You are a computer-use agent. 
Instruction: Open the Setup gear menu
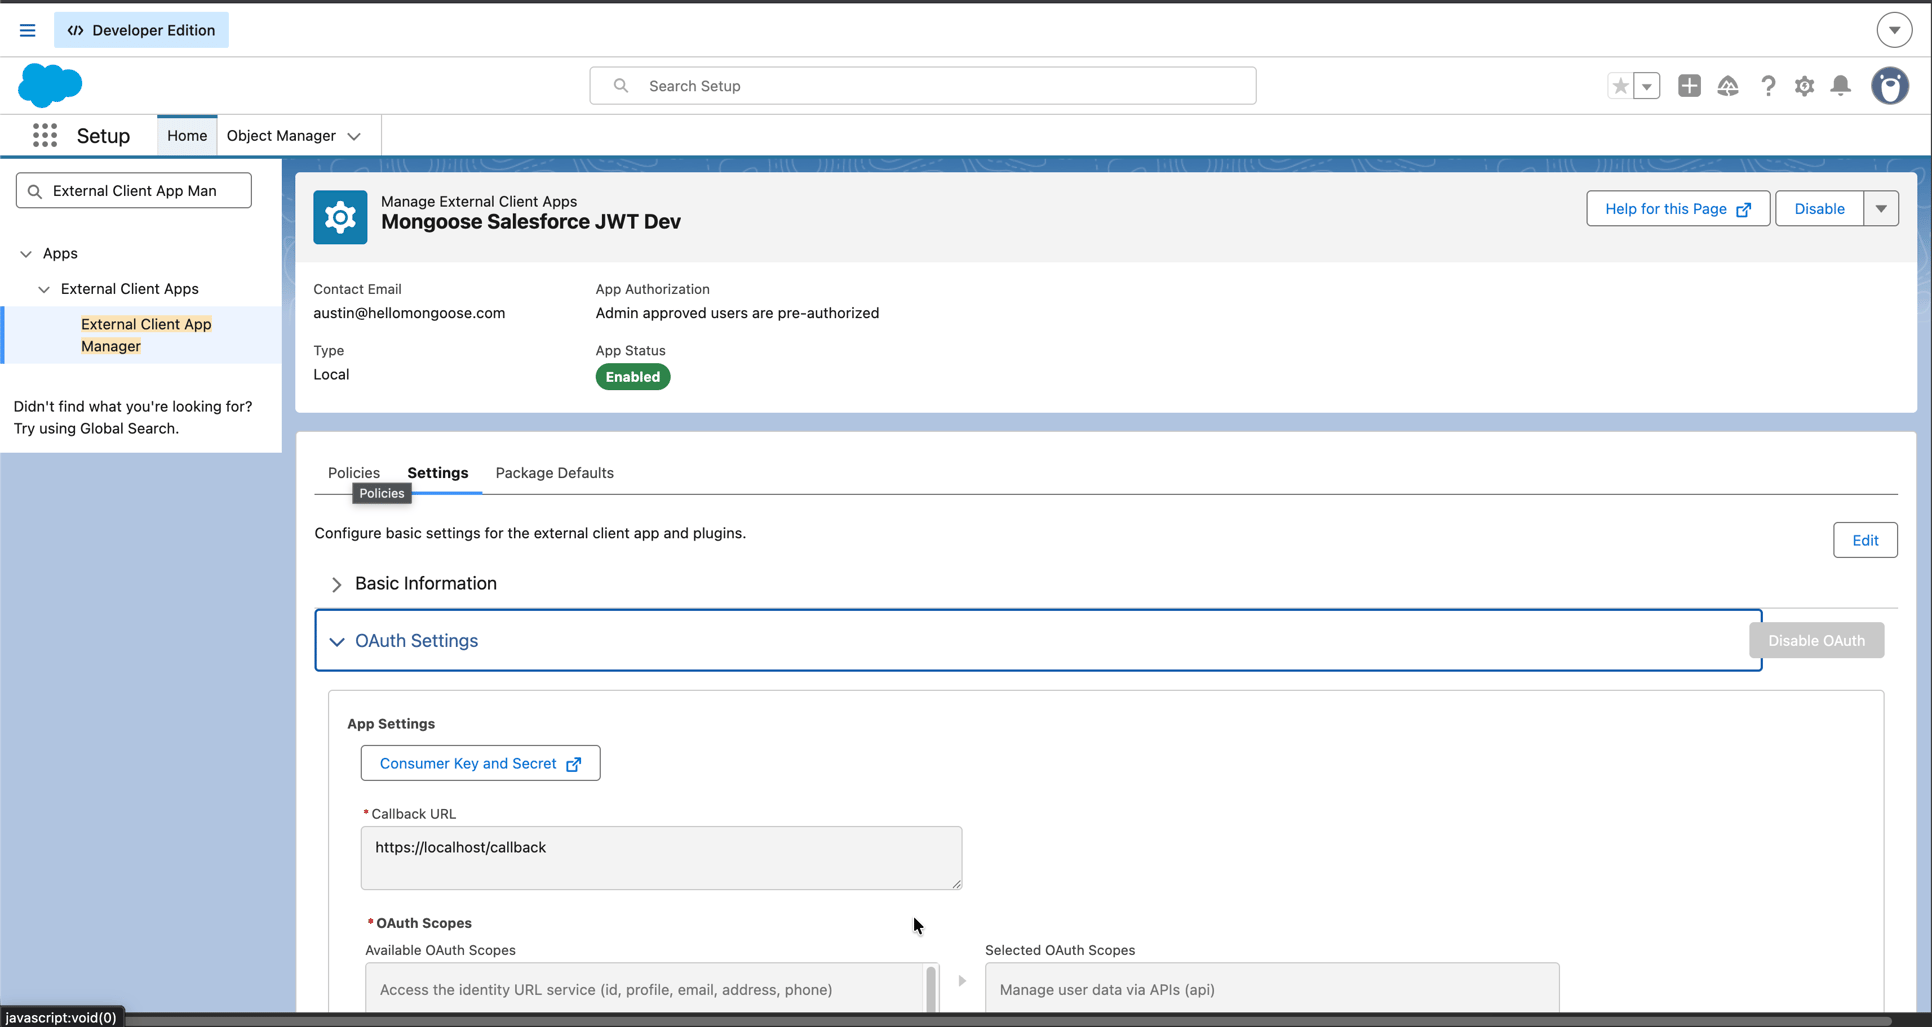1804,86
